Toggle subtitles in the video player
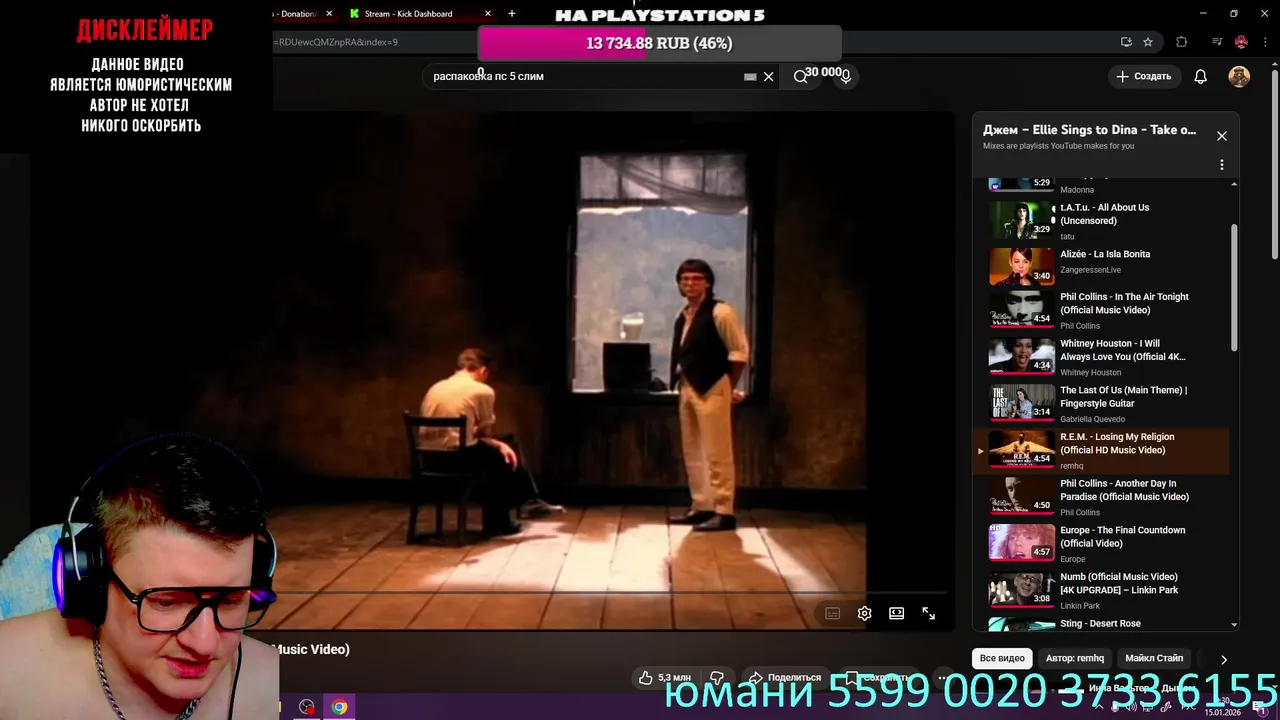1280x720 pixels. point(832,613)
